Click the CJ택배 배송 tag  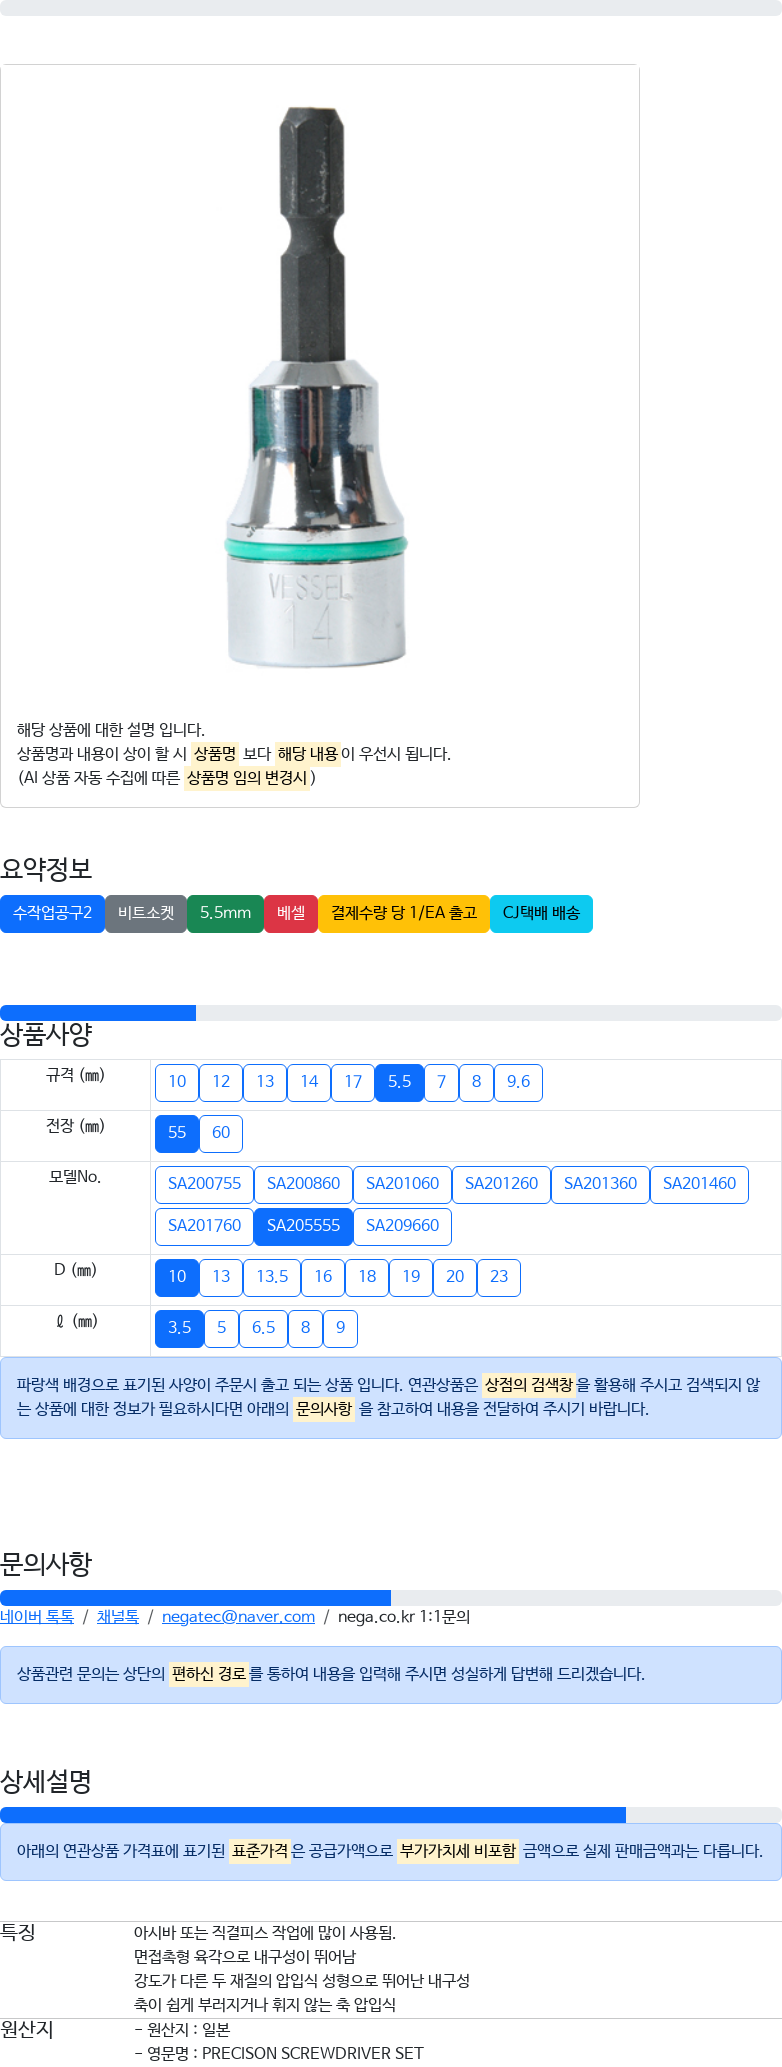541,914
